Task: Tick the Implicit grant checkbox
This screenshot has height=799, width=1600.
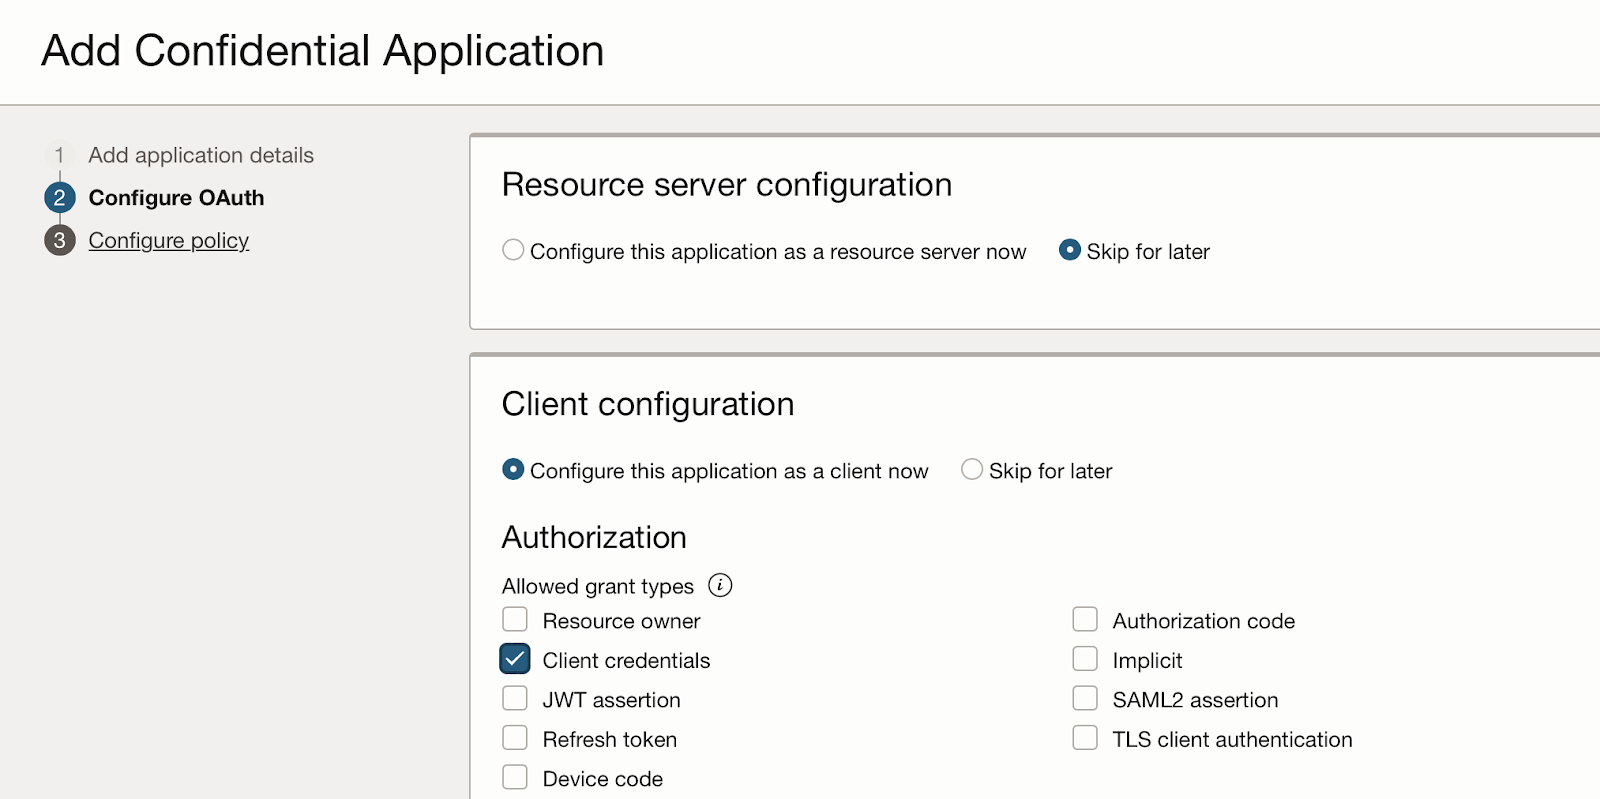Action: pos(1085,659)
